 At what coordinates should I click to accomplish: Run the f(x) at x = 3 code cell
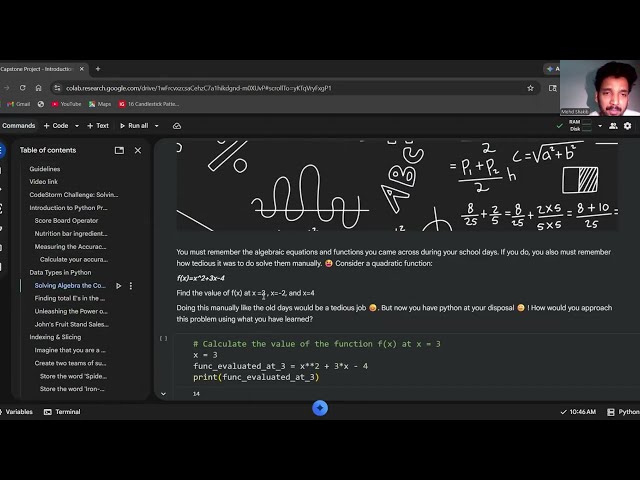pos(163,338)
